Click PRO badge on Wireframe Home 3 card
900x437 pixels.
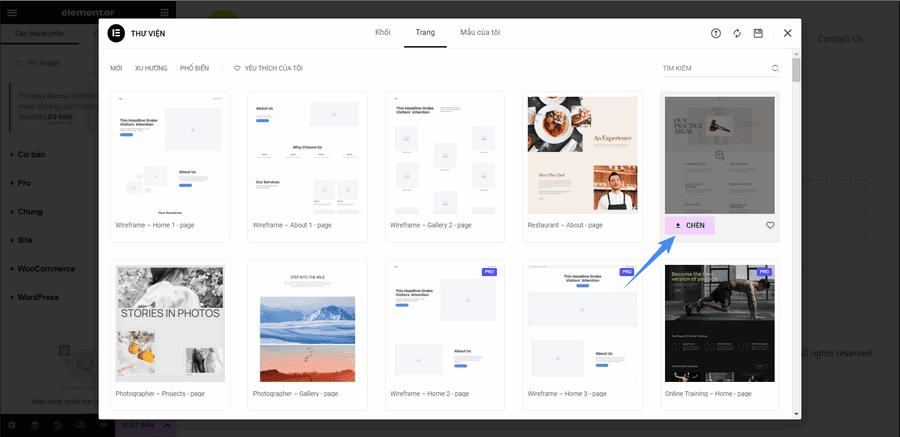click(x=626, y=272)
